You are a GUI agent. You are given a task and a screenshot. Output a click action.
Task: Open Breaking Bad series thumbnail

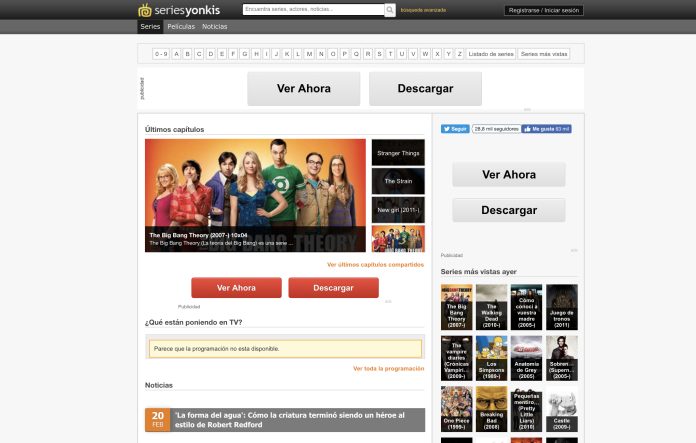point(491,408)
